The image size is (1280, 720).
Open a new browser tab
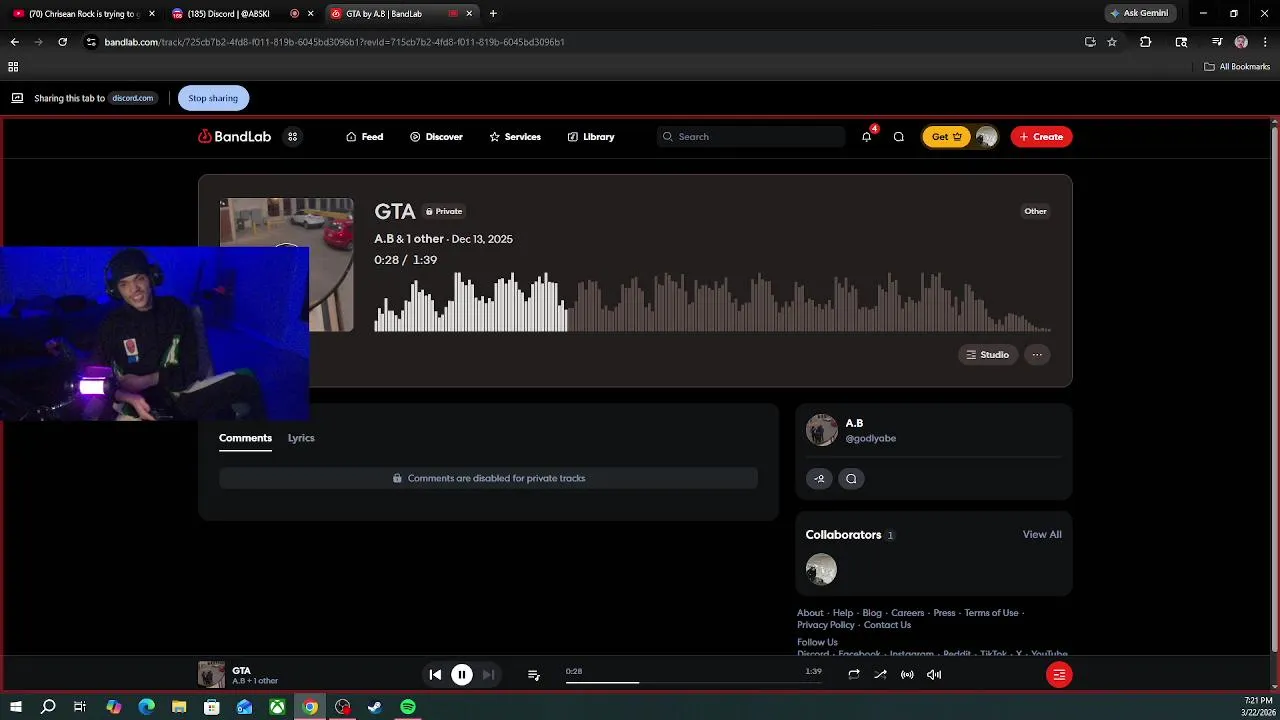pyautogui.click(x=493, y=14)
